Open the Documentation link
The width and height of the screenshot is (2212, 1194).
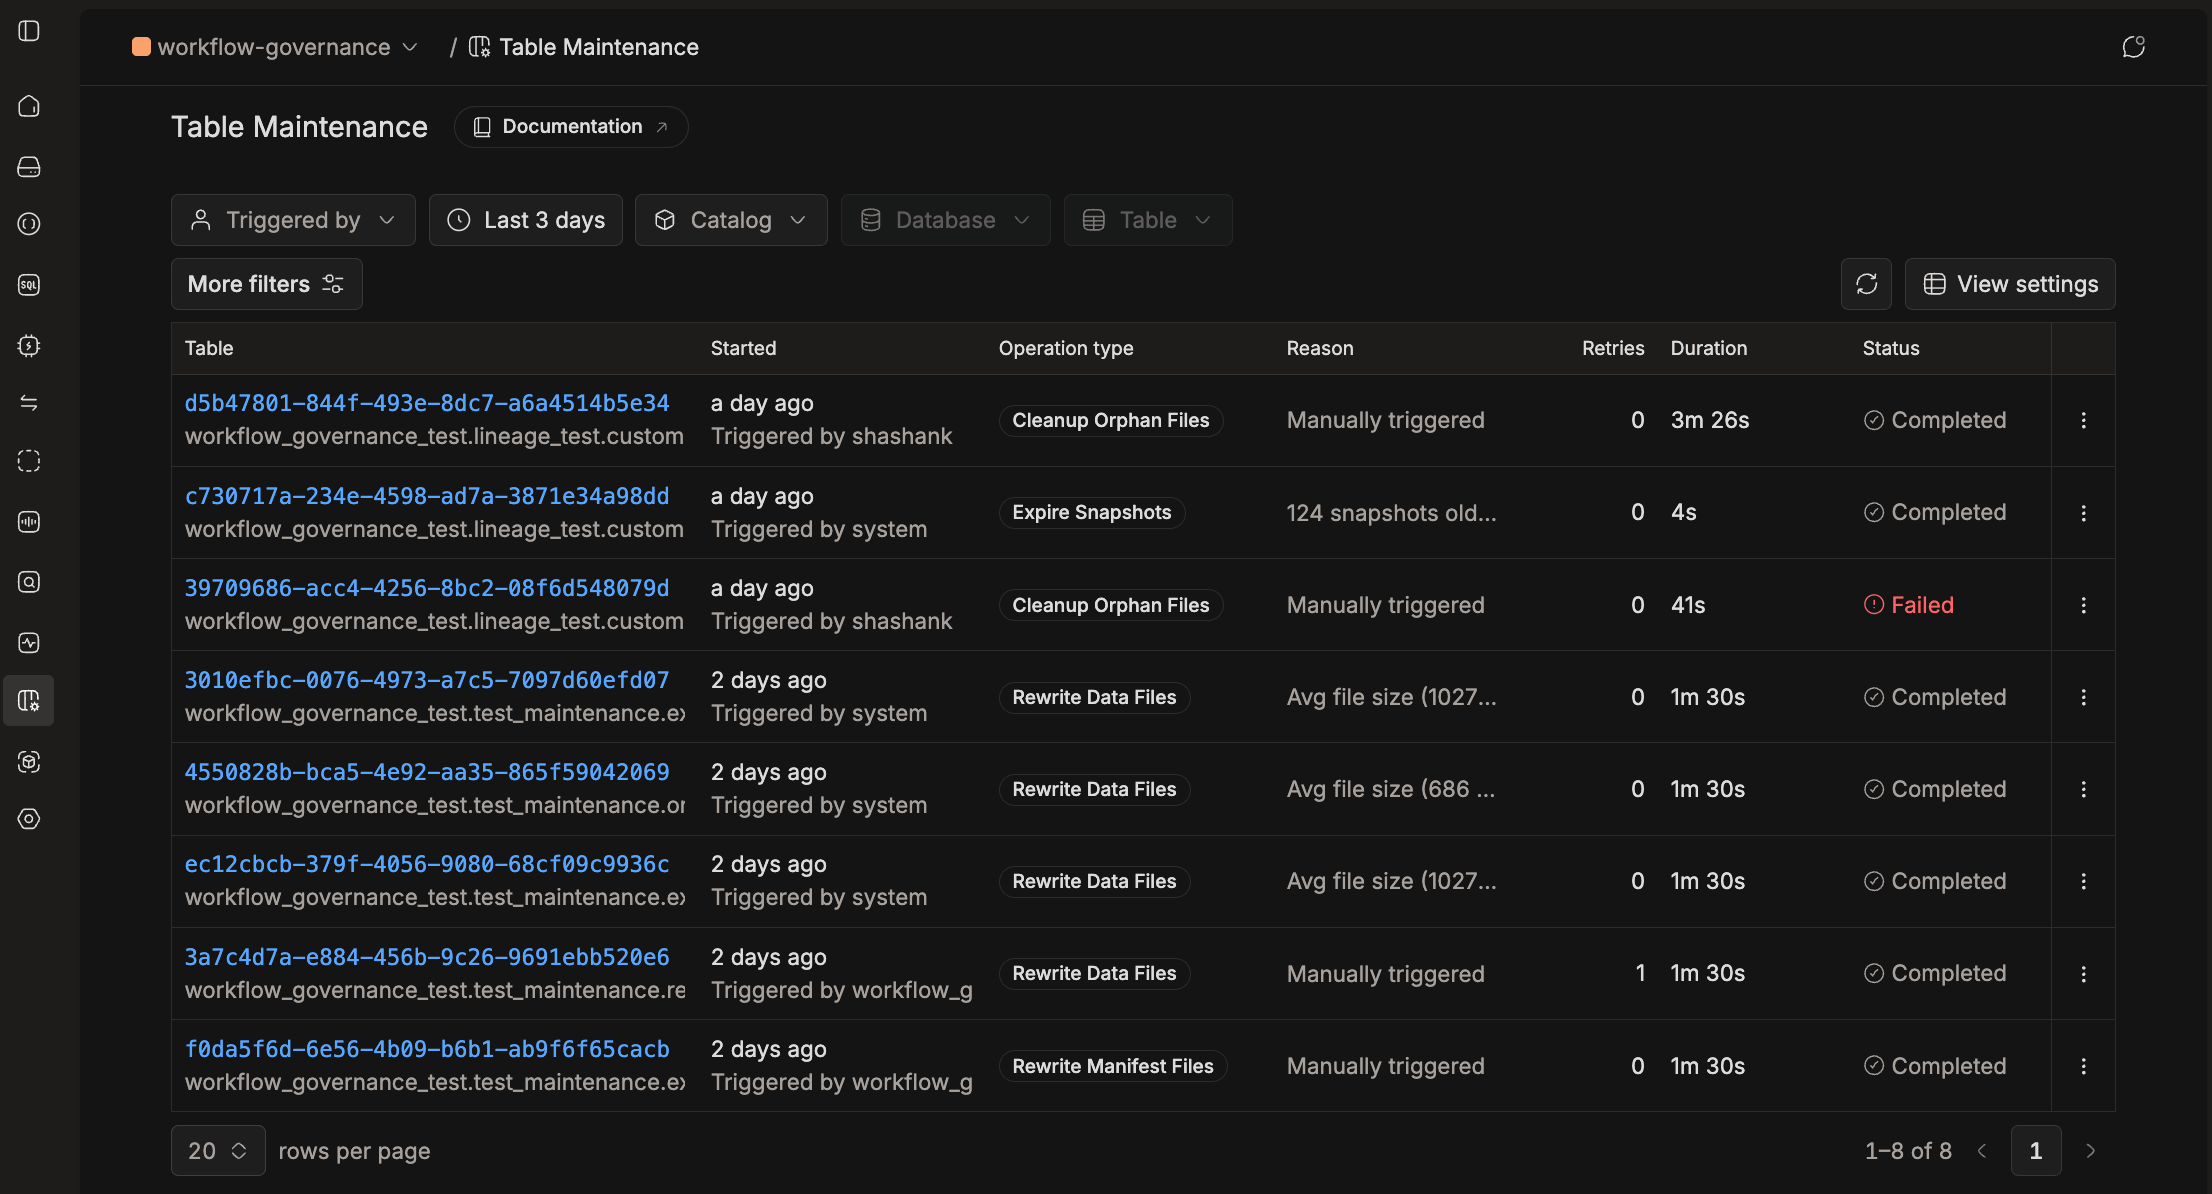tap(571, 127)
